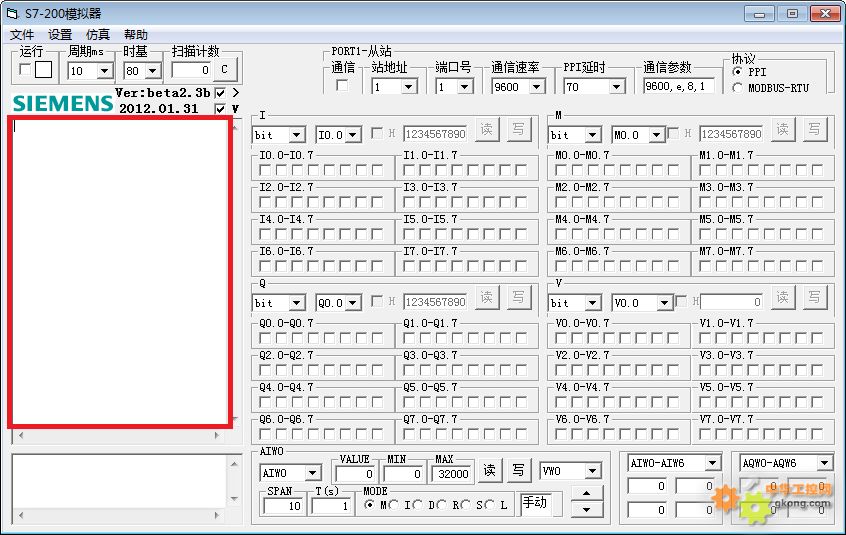Expand the M0.0 address dropdown
This screenshot has width=846, height=535.
tap(656, 135)
